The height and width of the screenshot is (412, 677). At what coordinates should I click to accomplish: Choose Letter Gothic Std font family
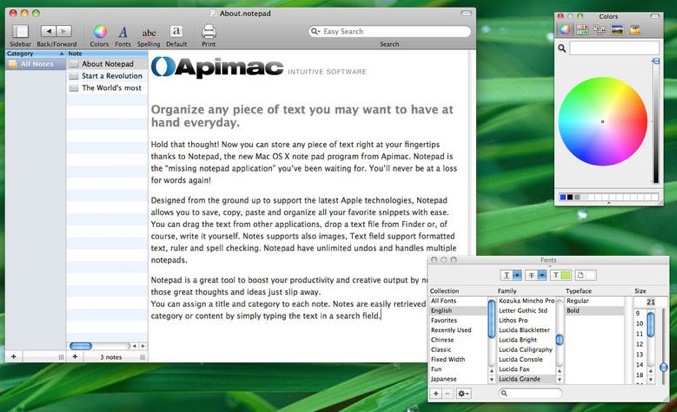(x=526, y=311)
